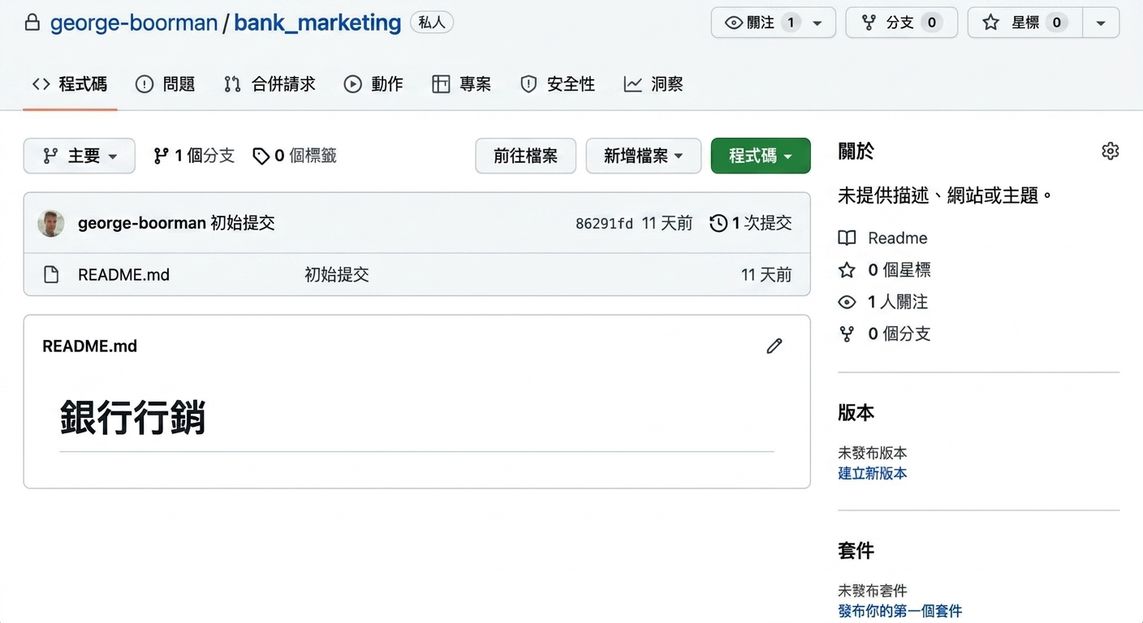Click the 版本 releases heading
This screenshot has width=1143, height=623.
(856, 413)
